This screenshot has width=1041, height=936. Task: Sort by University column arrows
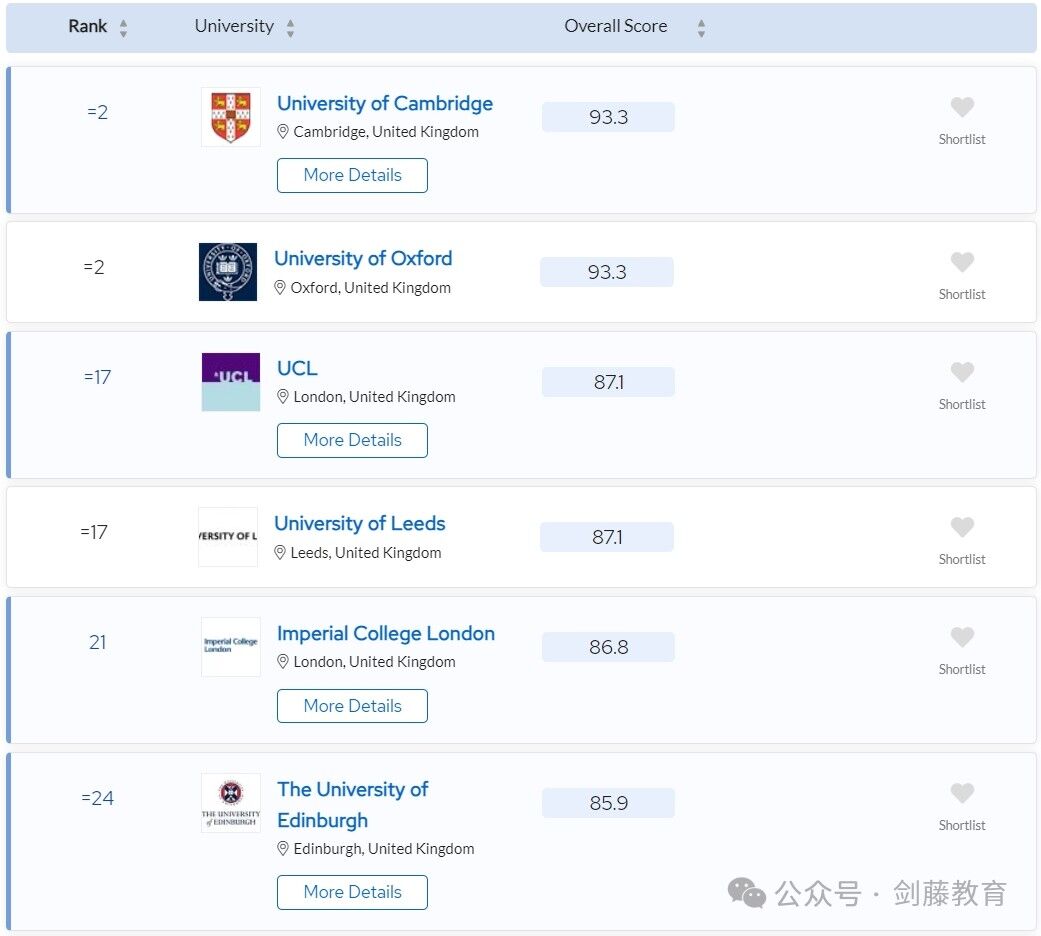point(290,28)
